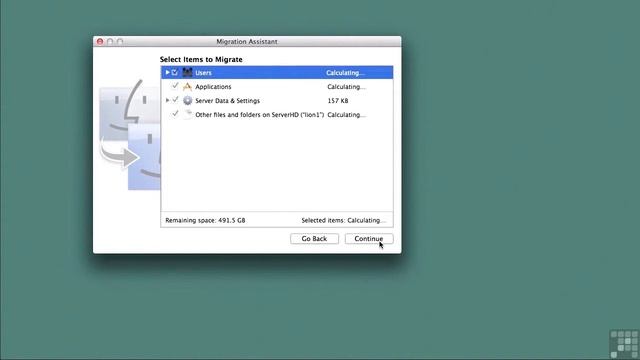Click the Migration Assistant window title
The height and width of the screenshot is (360, 640).
247,42
